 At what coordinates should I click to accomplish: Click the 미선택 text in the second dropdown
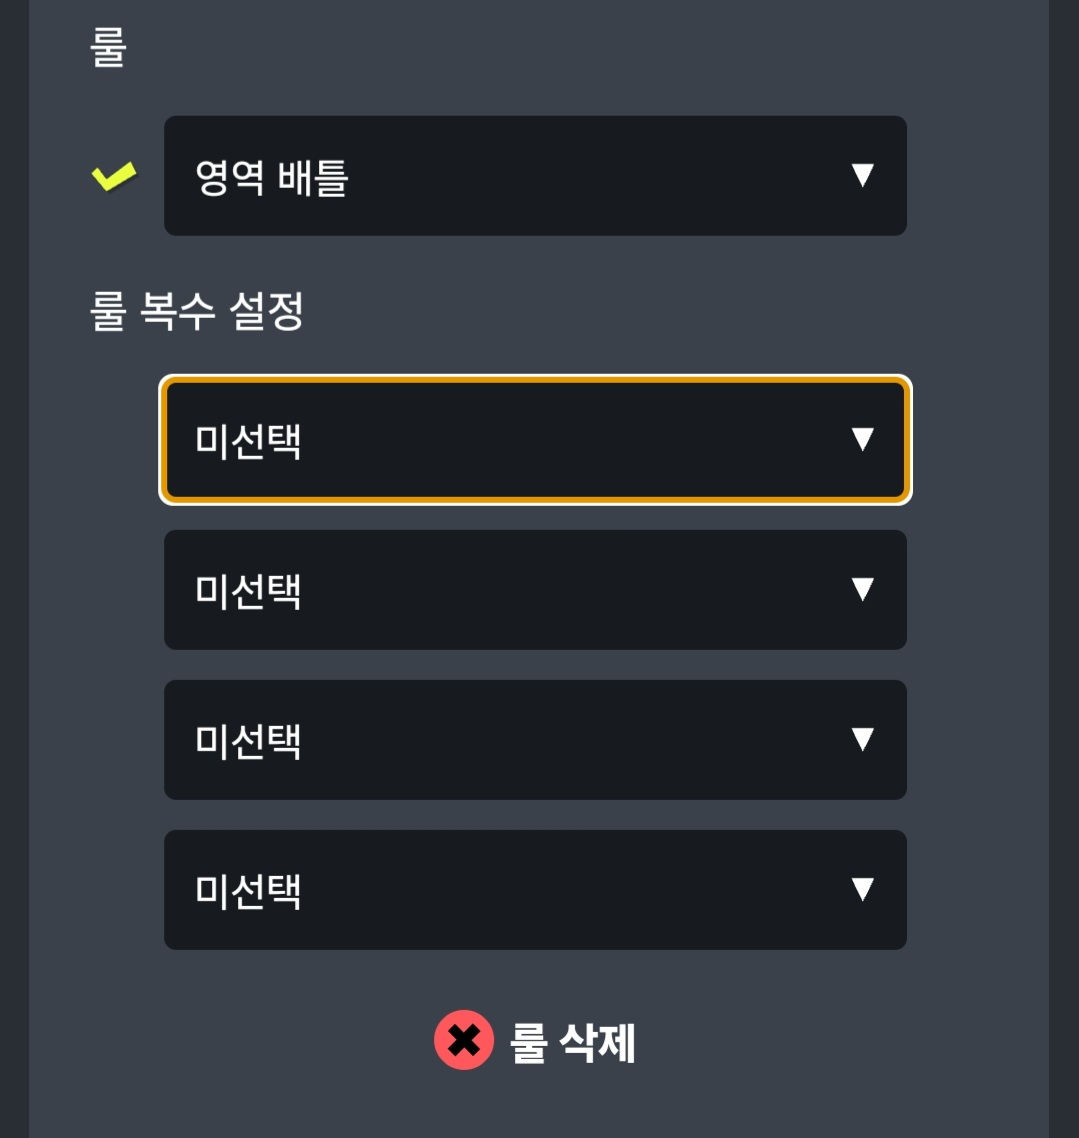(248, 591)
